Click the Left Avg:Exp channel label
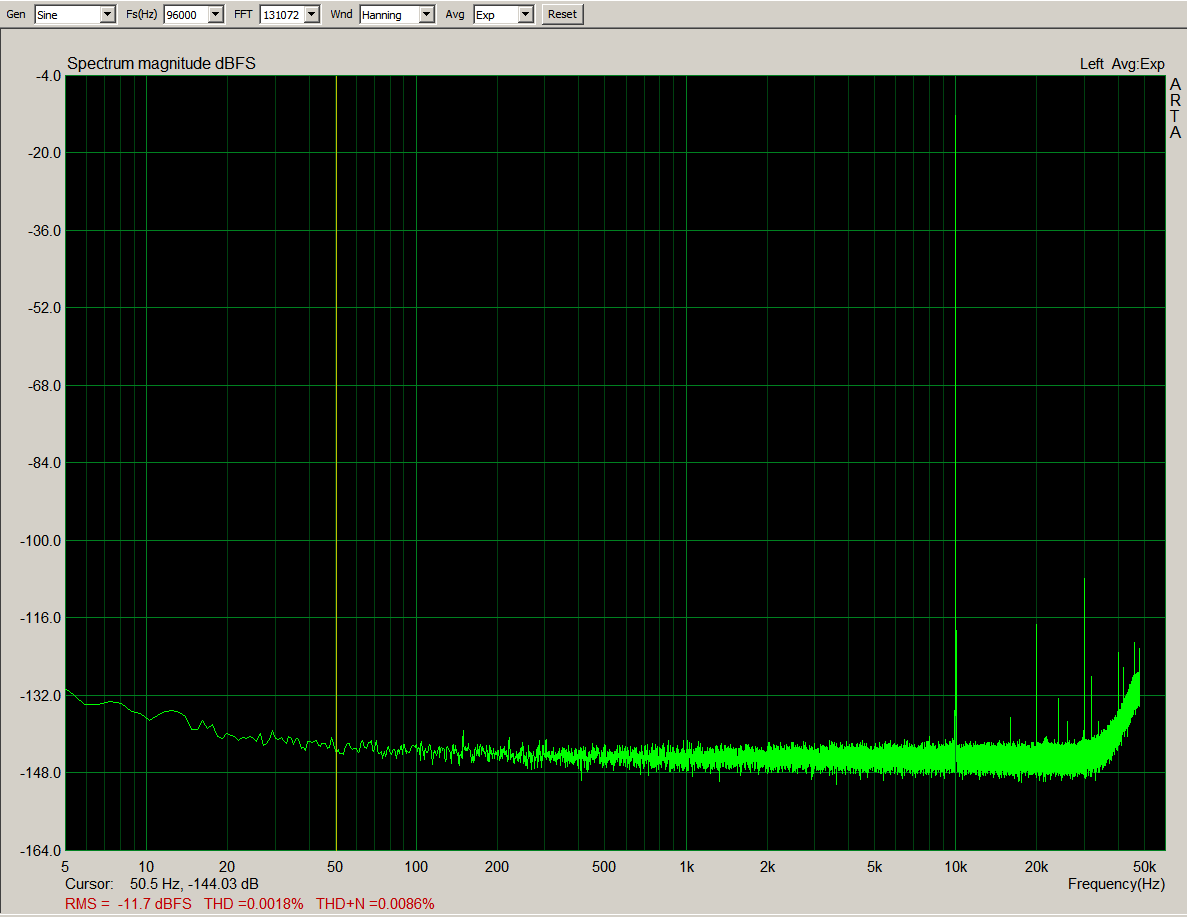The width and height of the screenshot is (1187, 917). click(1122, 64)
